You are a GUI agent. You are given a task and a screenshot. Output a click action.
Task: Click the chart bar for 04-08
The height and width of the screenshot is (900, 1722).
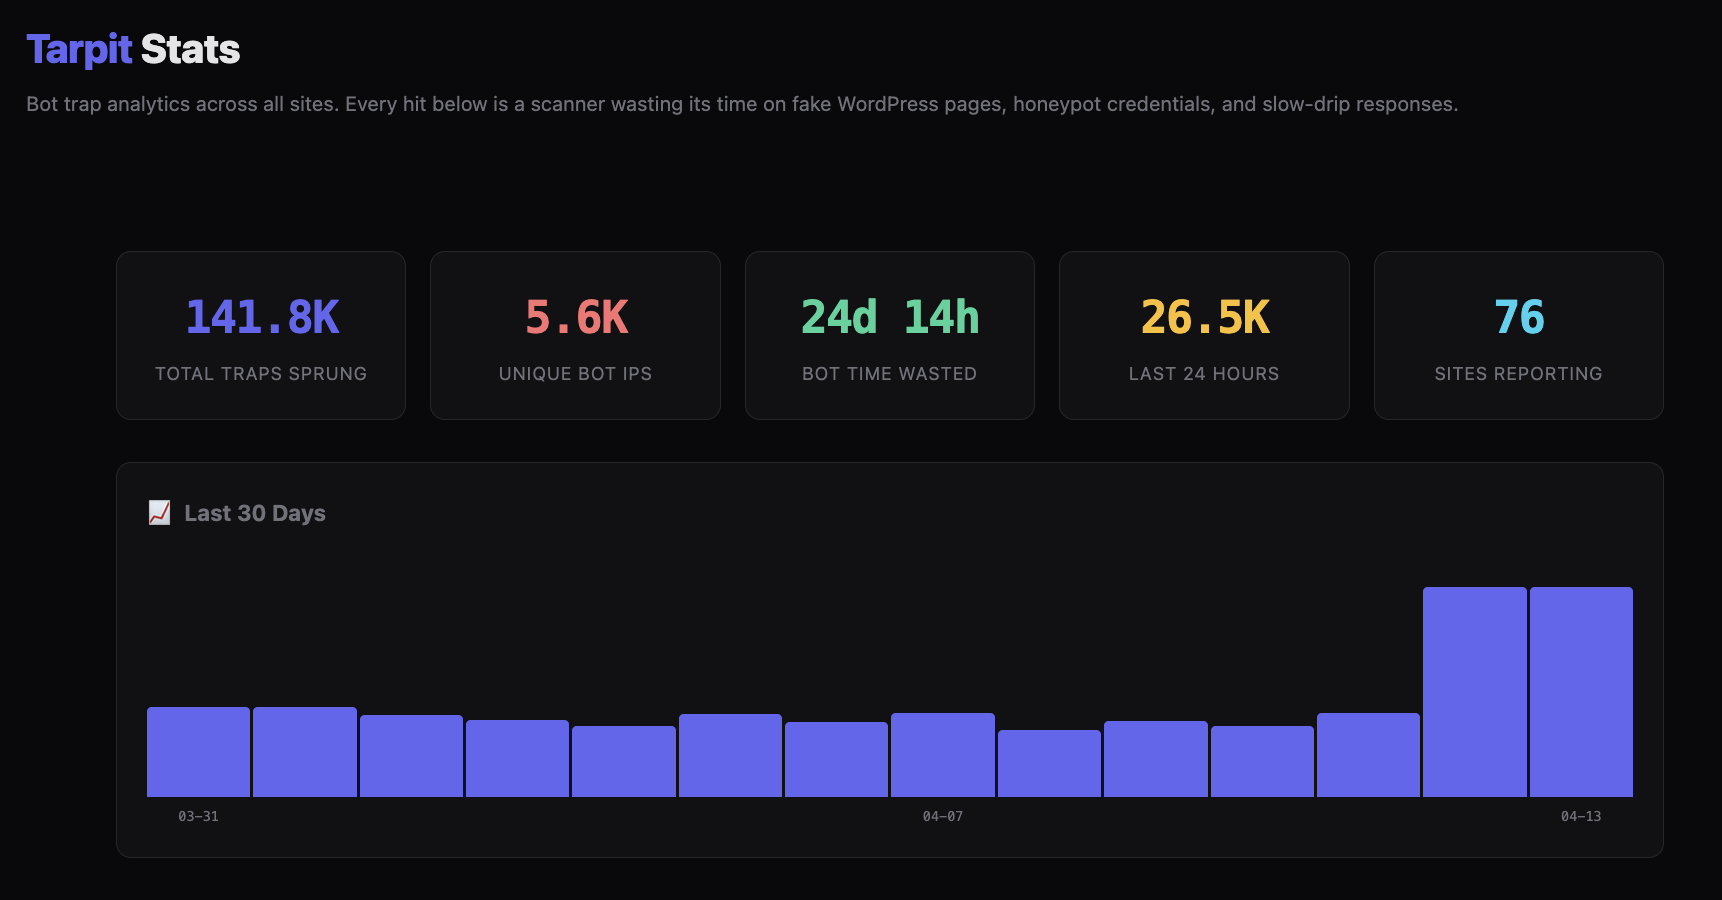(1049, 764)
